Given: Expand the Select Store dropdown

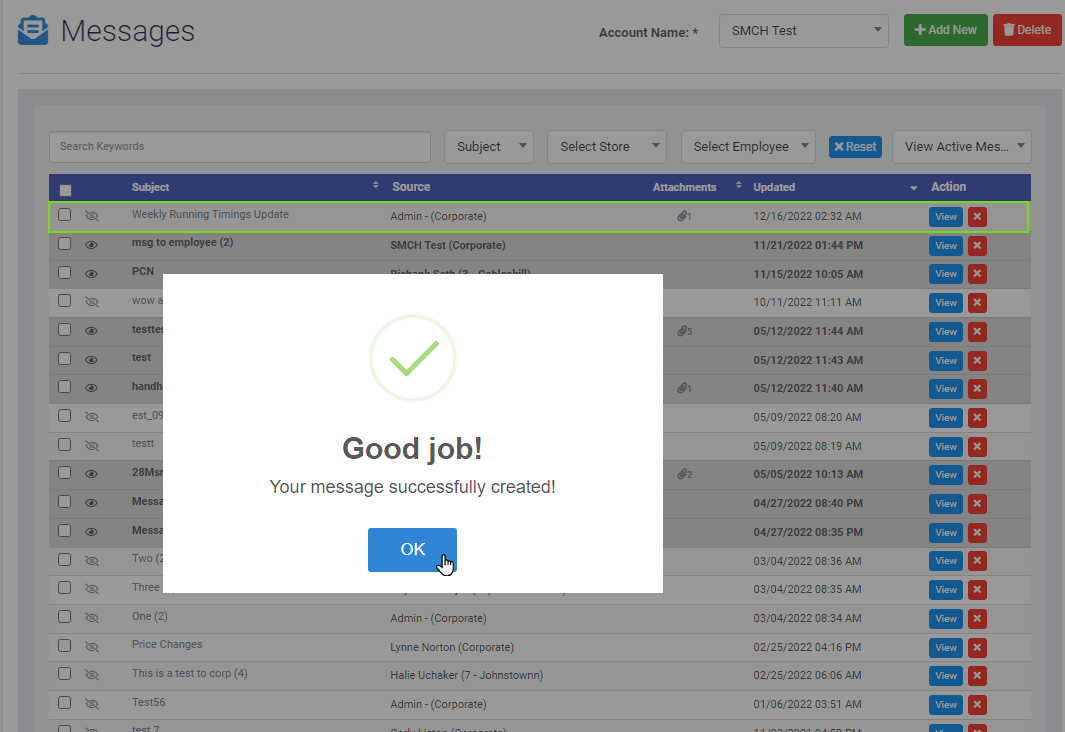Looking at the screenshot, I should (606, 147).
